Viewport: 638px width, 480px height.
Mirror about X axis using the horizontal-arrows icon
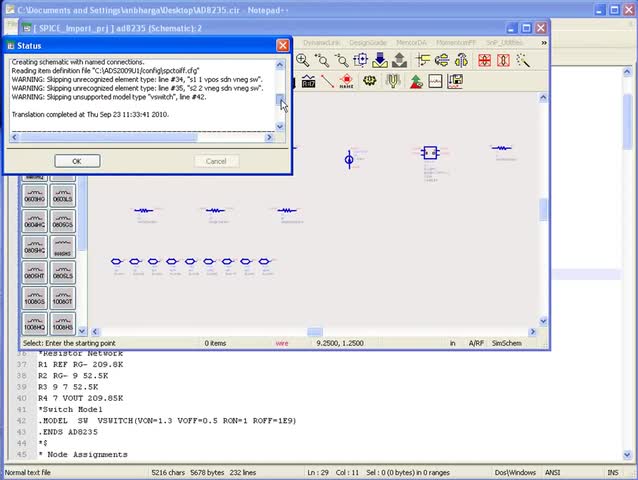point(442,60)
